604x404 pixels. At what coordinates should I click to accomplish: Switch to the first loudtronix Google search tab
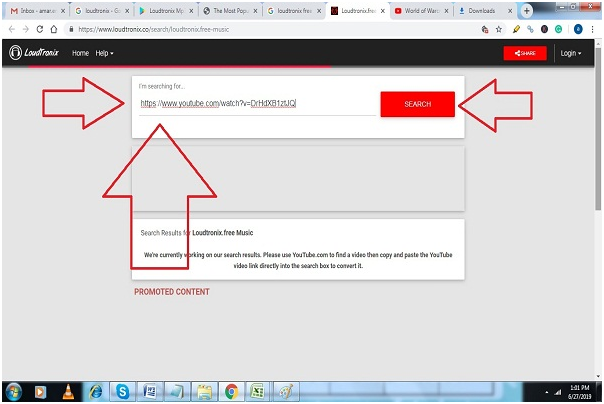click(102, 11)
